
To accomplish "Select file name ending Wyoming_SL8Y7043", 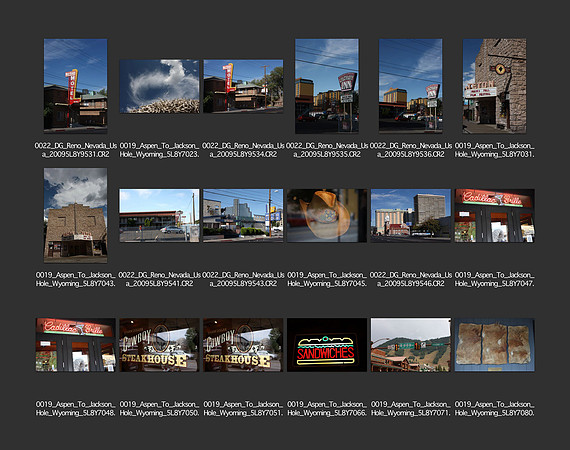I will click(76, 279).
